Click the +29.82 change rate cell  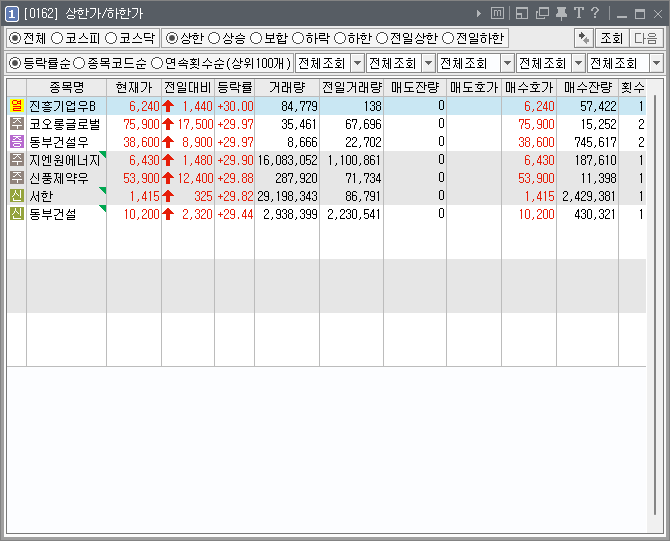click(235, 196)
